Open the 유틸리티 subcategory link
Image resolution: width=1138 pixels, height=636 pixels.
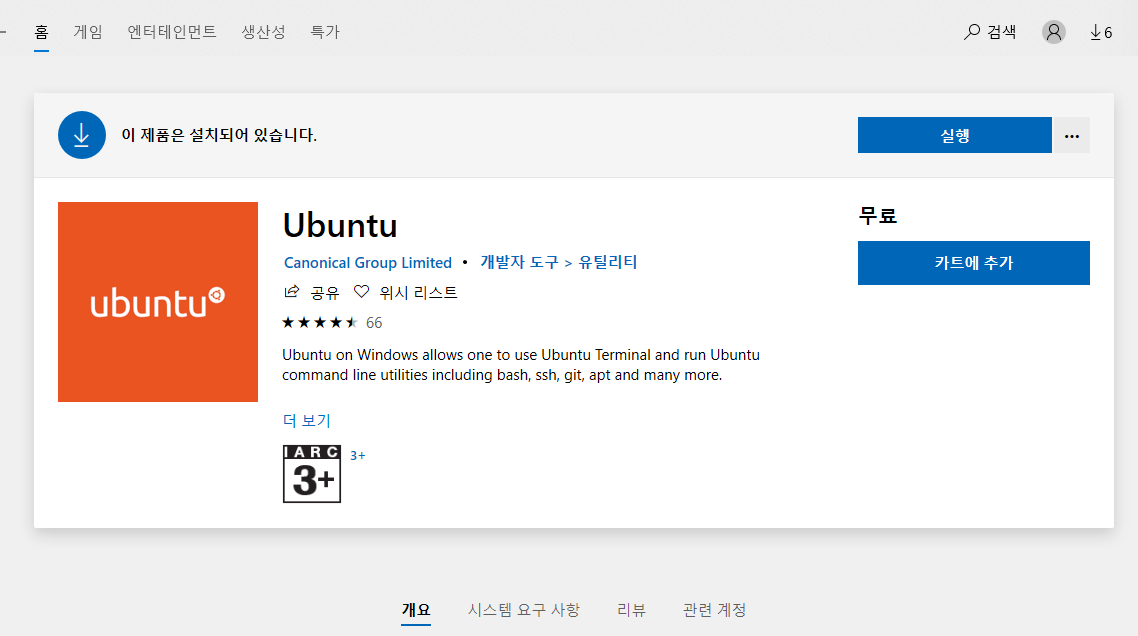pos(607,262)
